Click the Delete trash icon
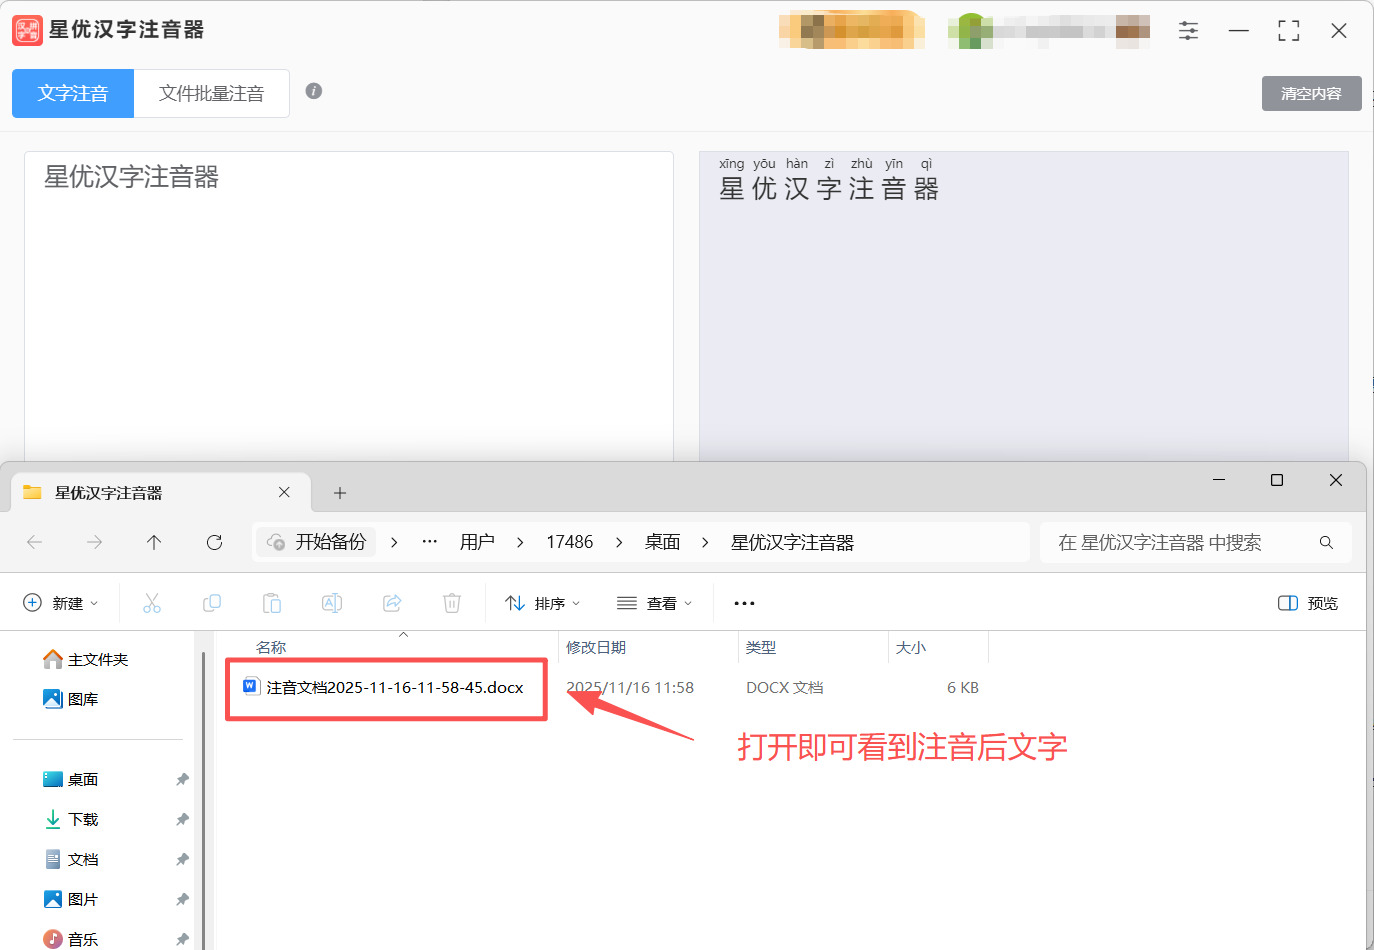The height and width of the screenshot is (950, 1374). [x=451, y=603]
